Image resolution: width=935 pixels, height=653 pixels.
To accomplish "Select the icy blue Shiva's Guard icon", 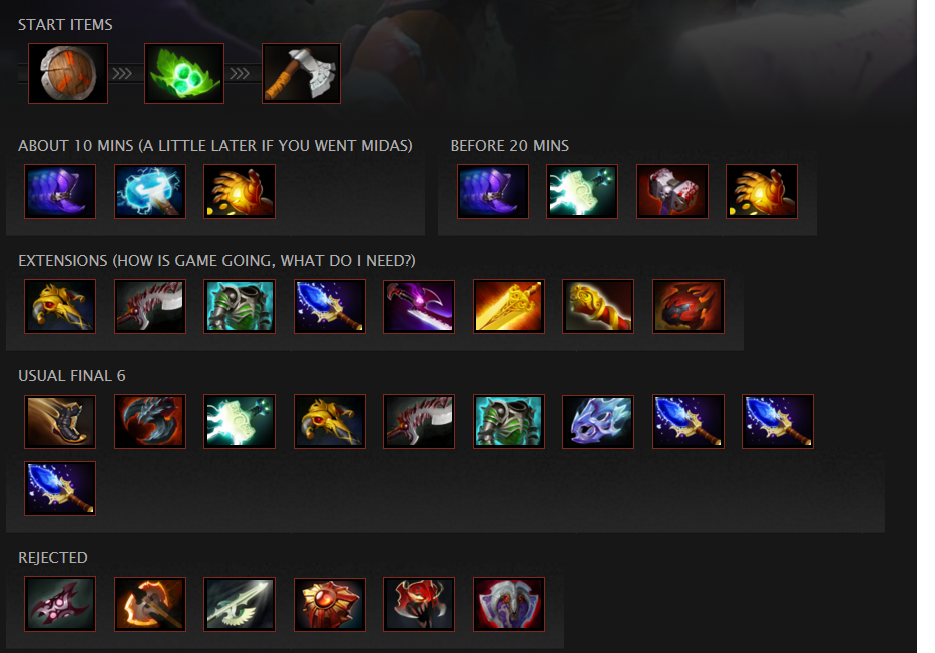I will (598, 422).
